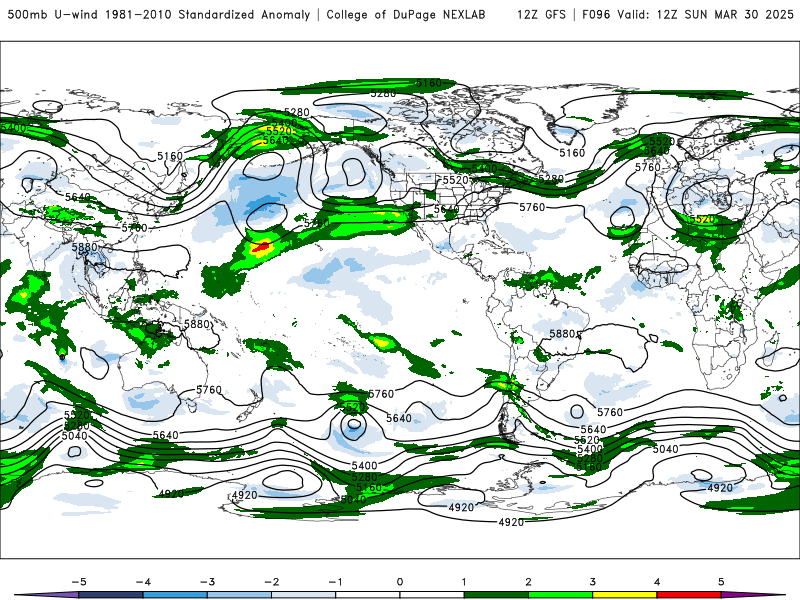Click the "F096" forecast hour text
The width and height of the screenshot is (800, 600).
click(x=596, y=14)
